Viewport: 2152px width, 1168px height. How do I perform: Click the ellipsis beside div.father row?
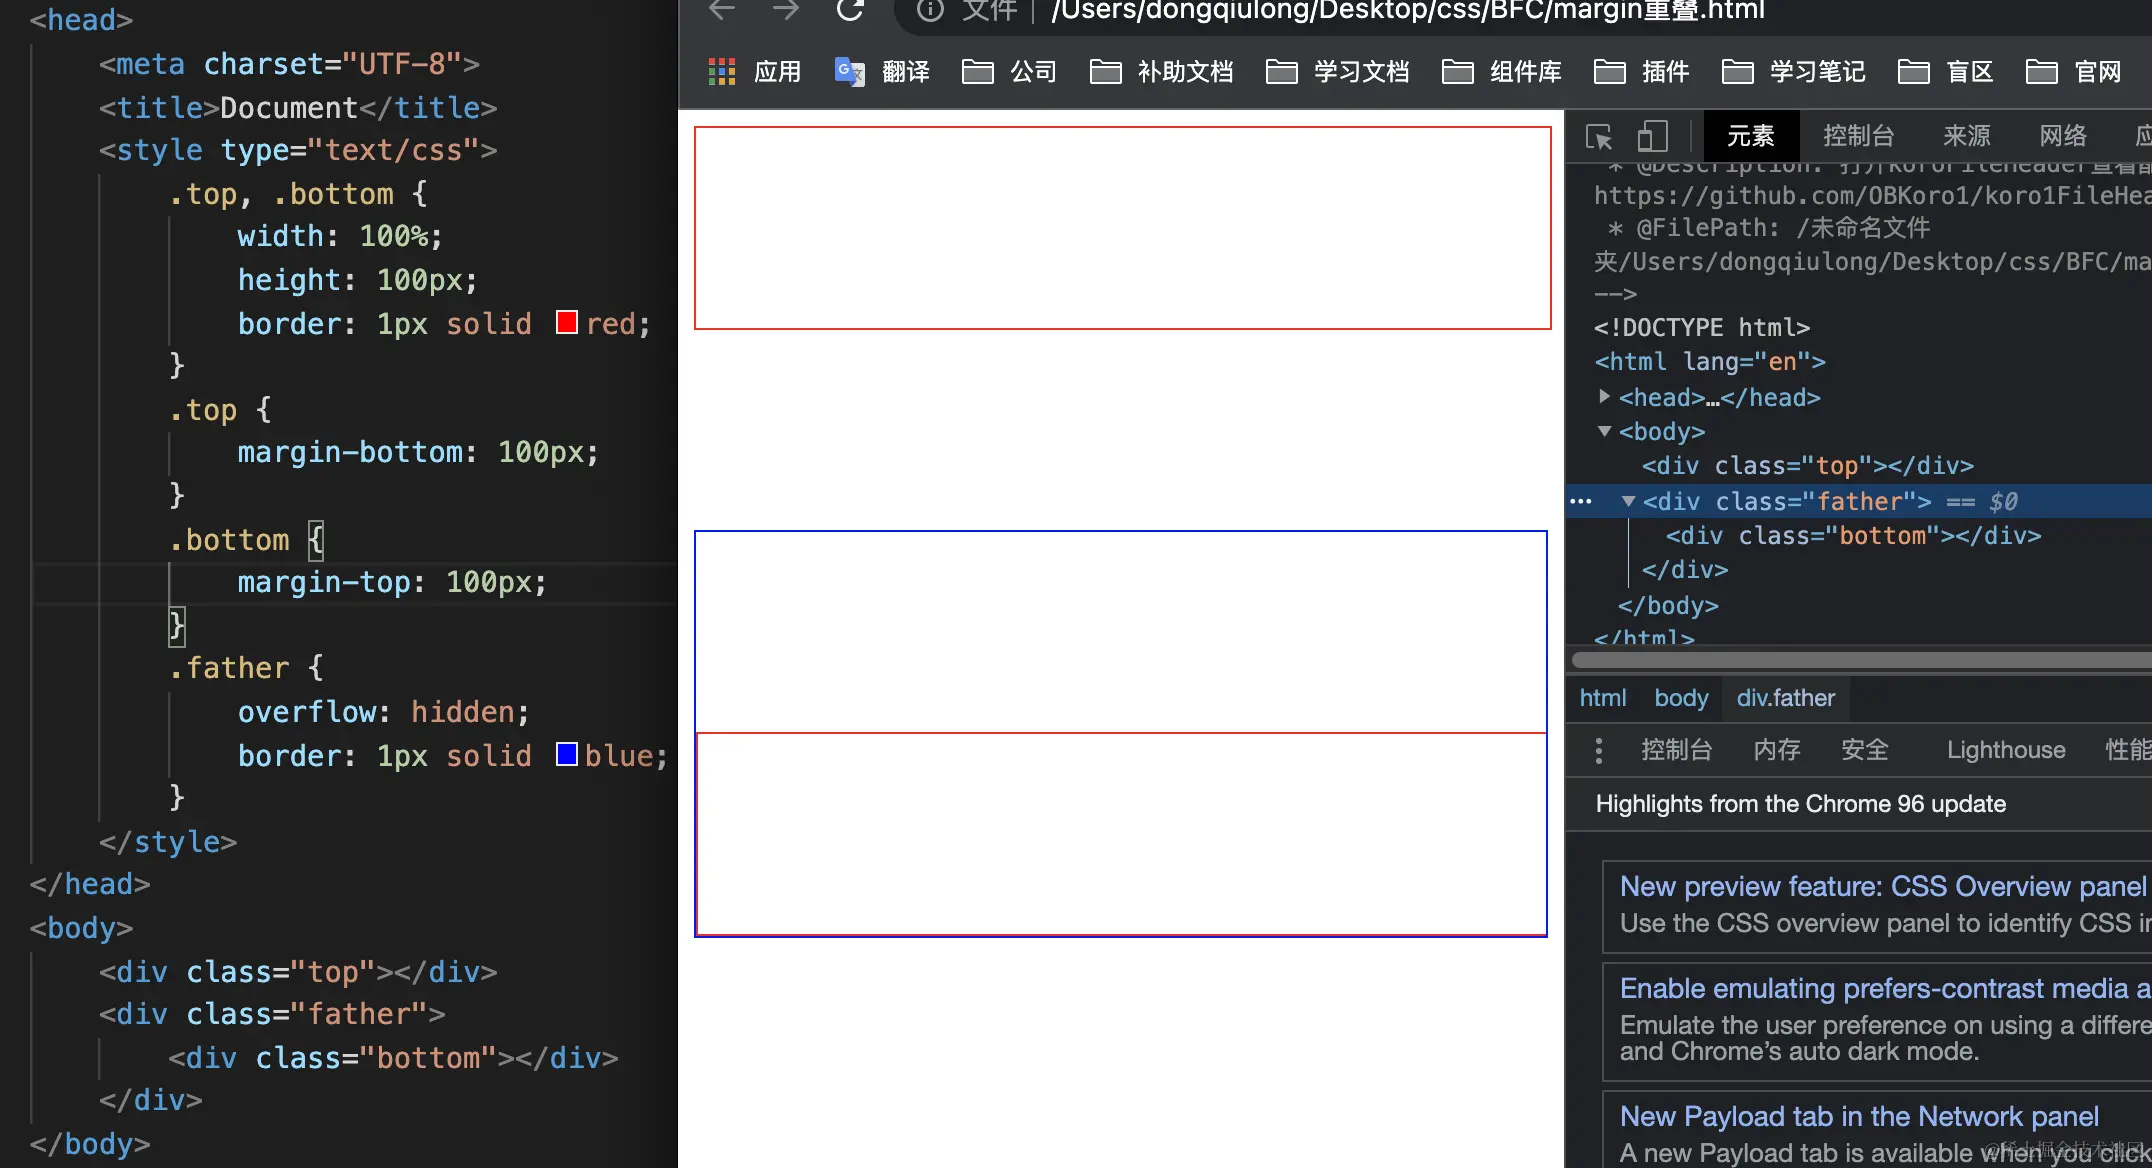pyautogui.click(x=1581, y=501)
